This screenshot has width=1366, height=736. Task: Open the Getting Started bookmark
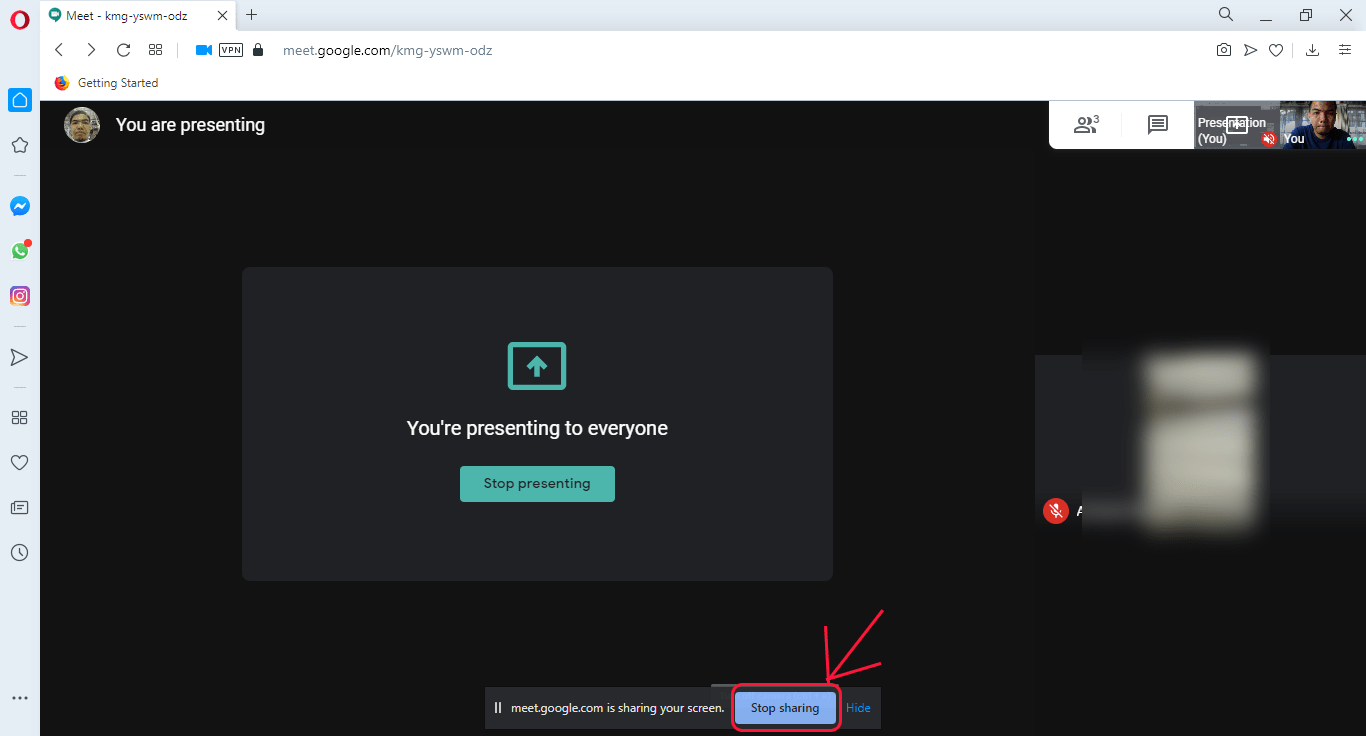(x=105, y=83)
